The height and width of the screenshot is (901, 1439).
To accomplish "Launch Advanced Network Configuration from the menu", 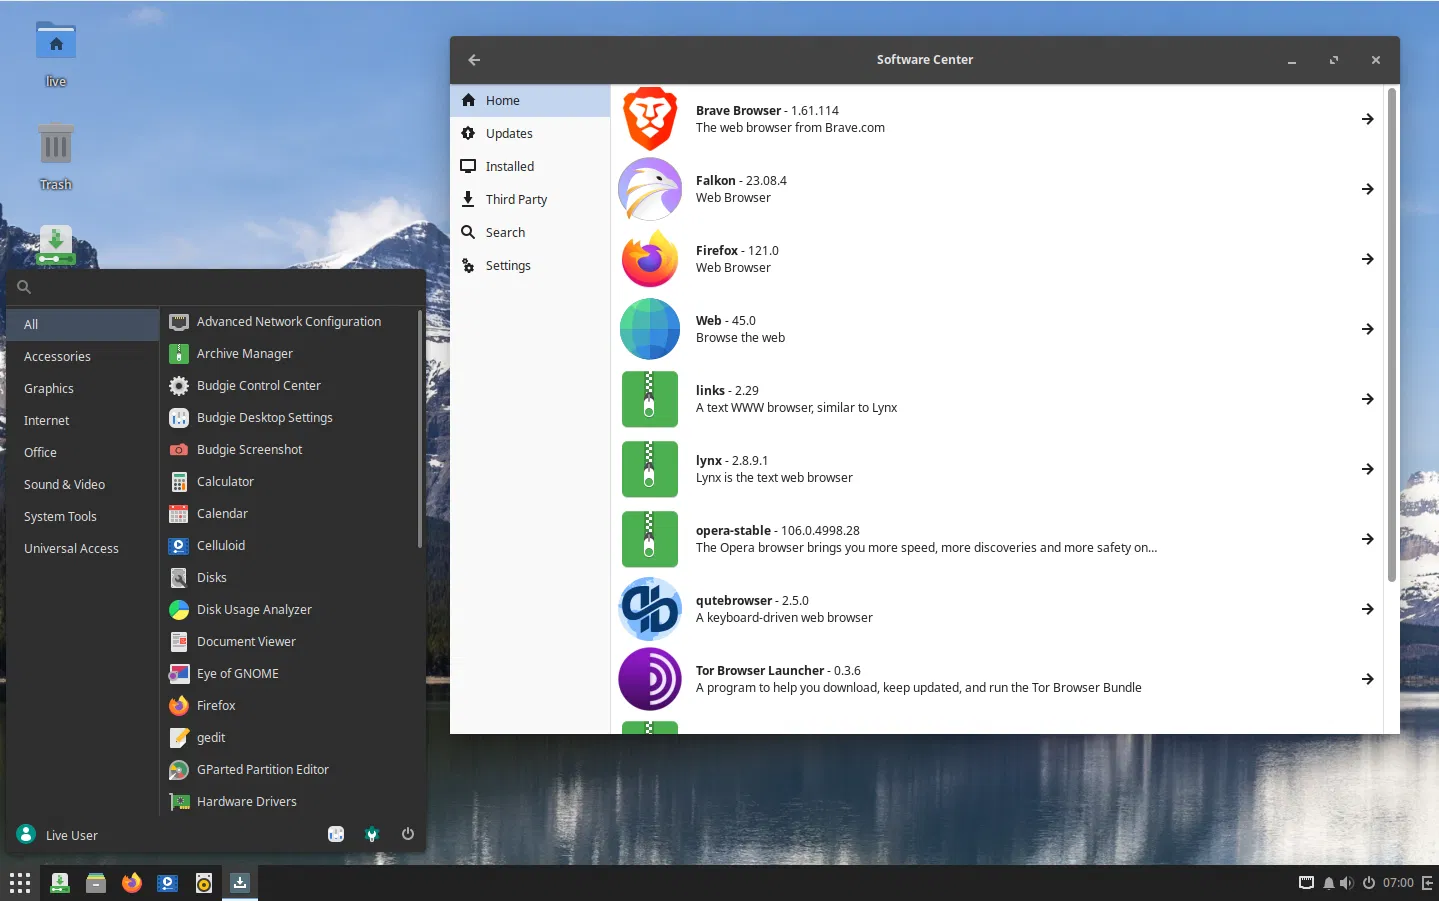I will tap(289, 321).
